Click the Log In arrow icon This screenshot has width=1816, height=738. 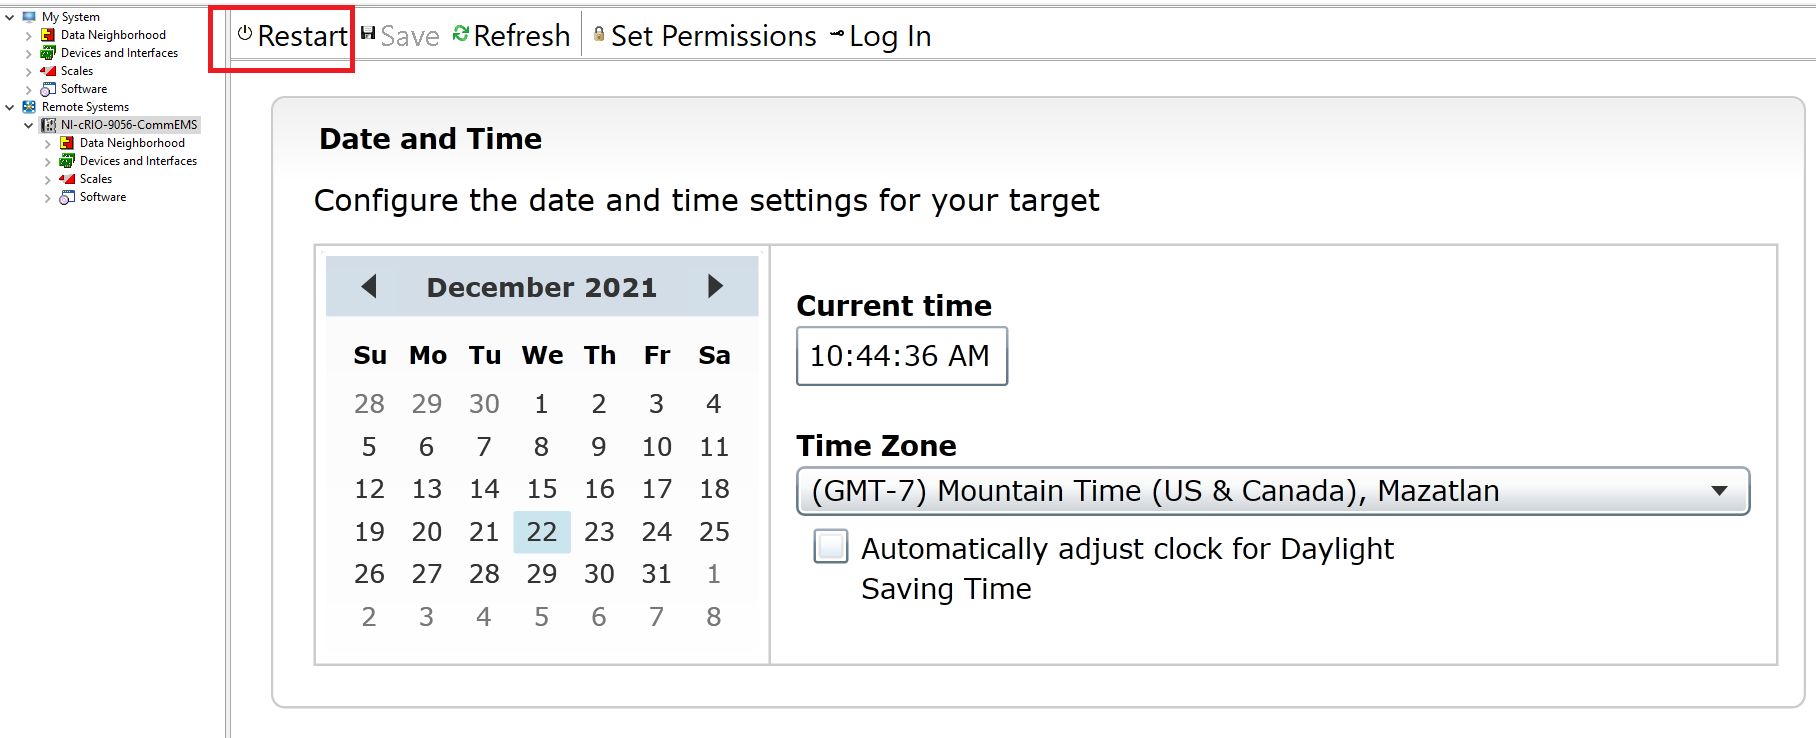coord(836,34)
